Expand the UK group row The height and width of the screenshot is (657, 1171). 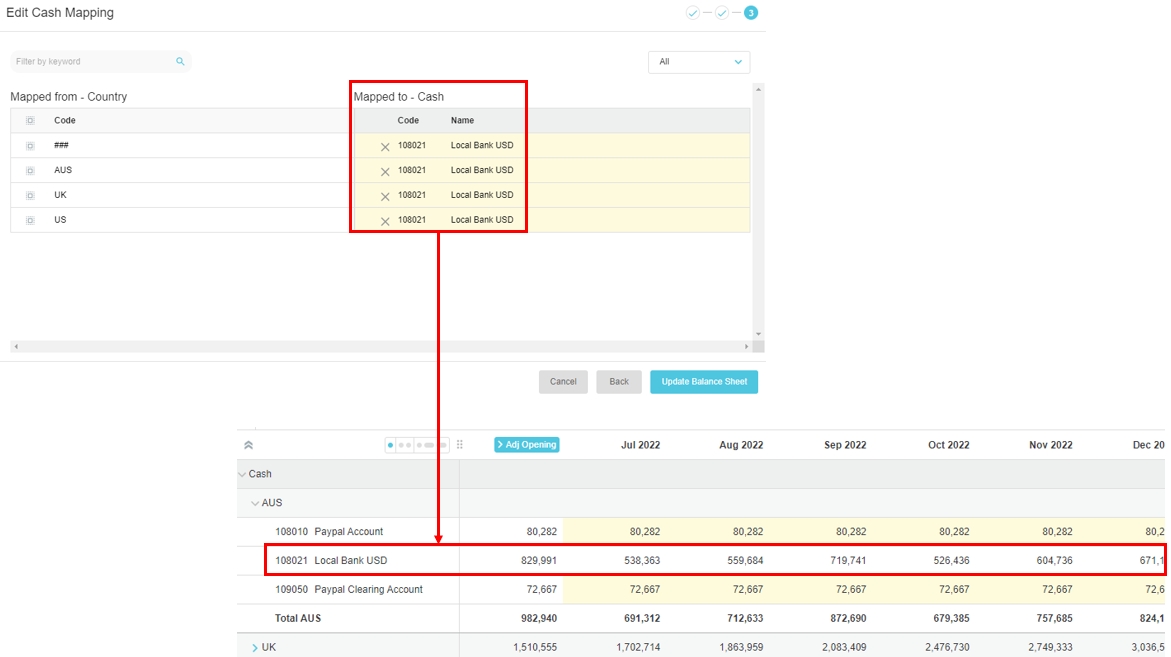coord(255,648)
